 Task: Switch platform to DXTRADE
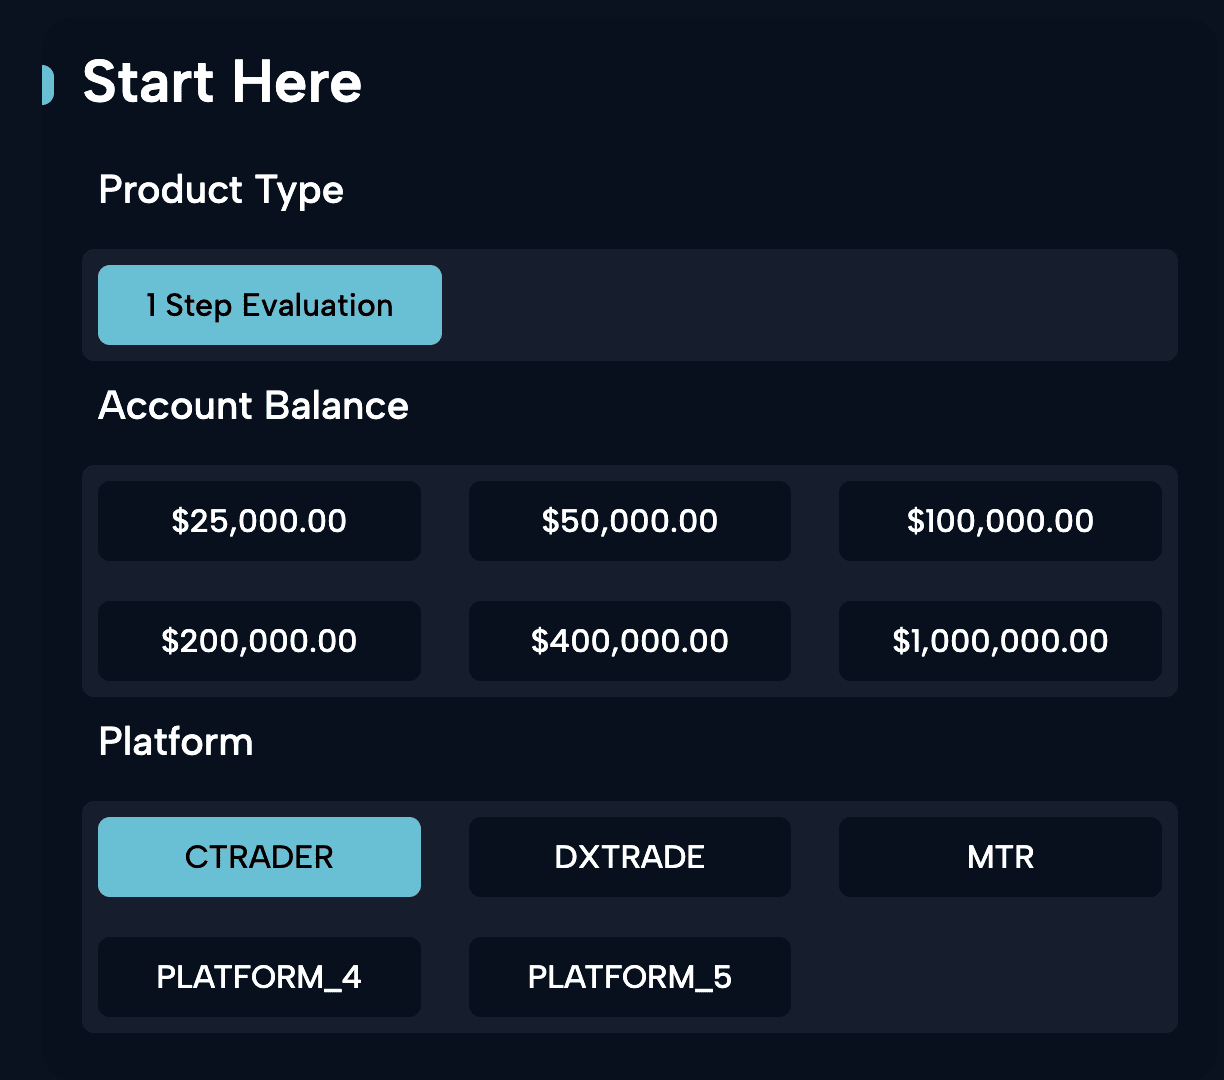click(630, 857)
